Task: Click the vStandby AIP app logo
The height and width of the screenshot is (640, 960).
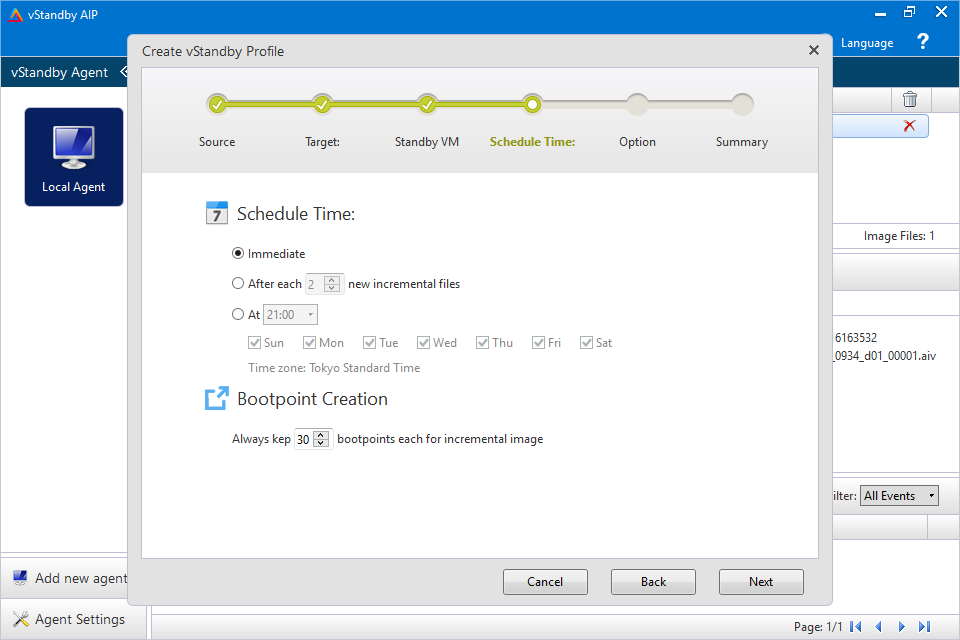Action: pyautogui.click(x=15, y=15)
